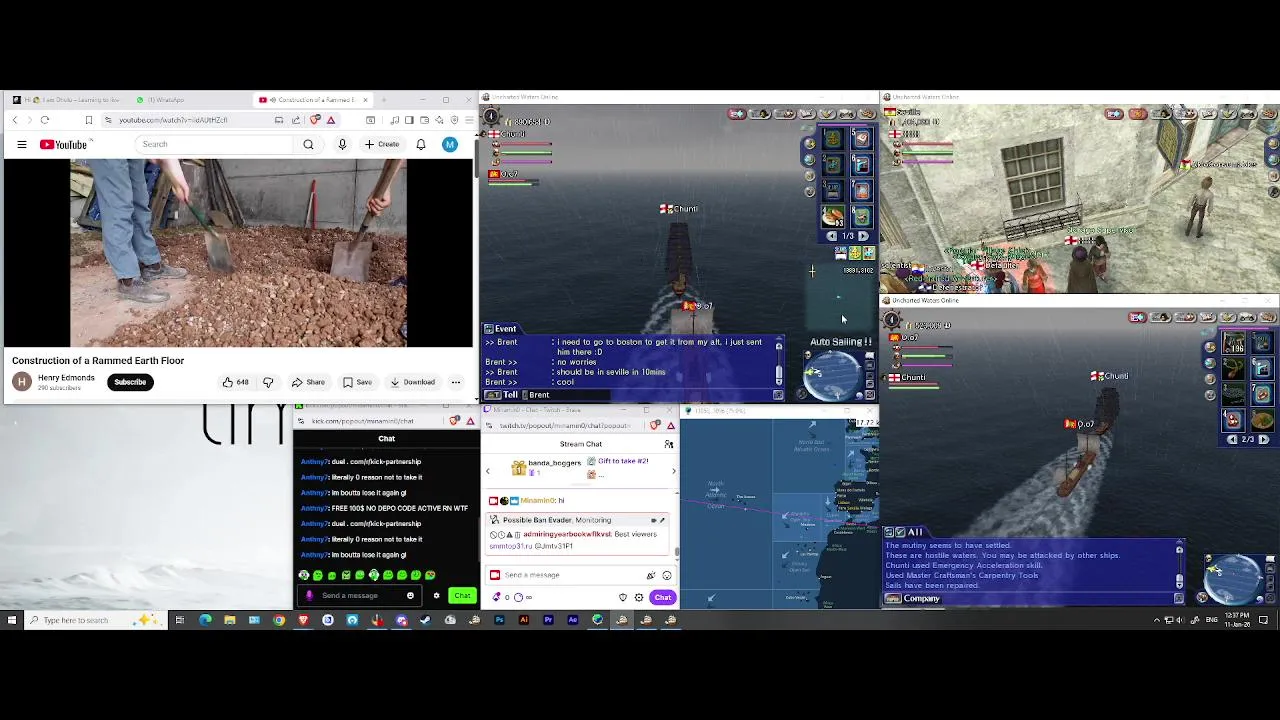
Task: Go to next skill page arrow at 1/3
Action: tap(863, 237)
